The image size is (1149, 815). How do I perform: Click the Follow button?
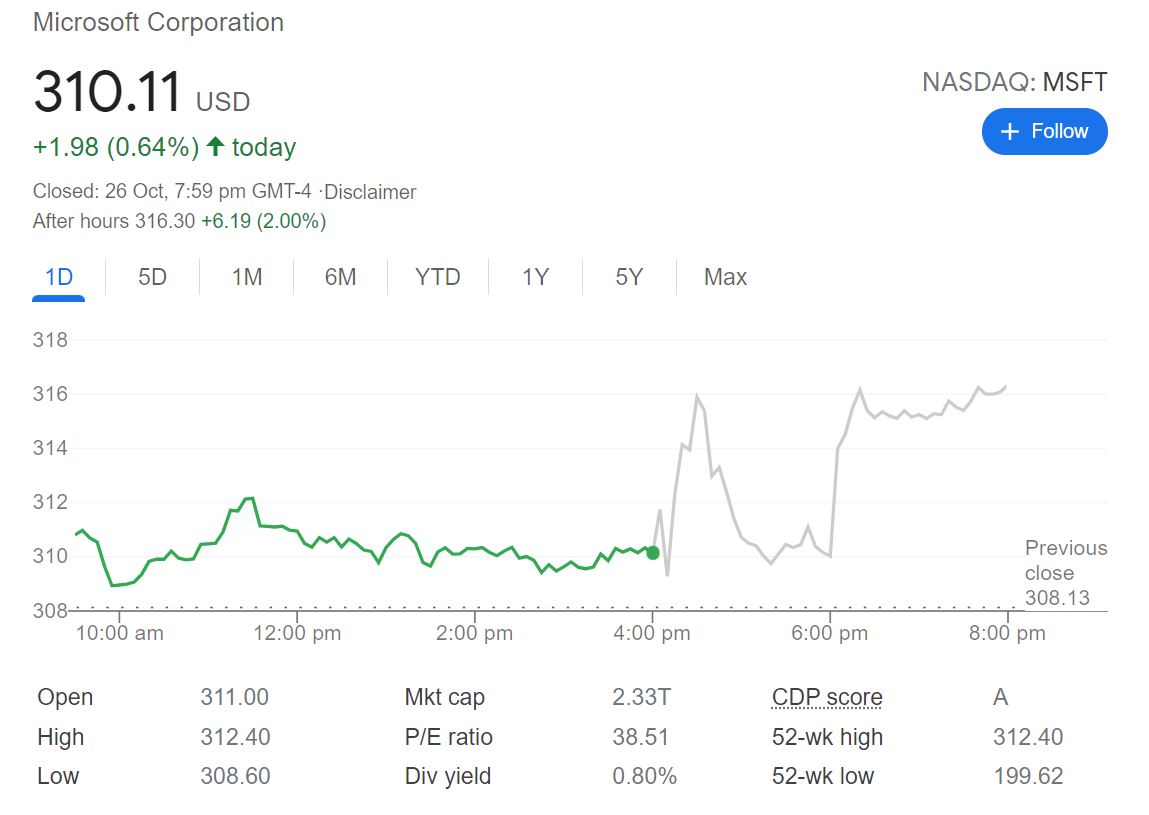[x=1044, y=131]
